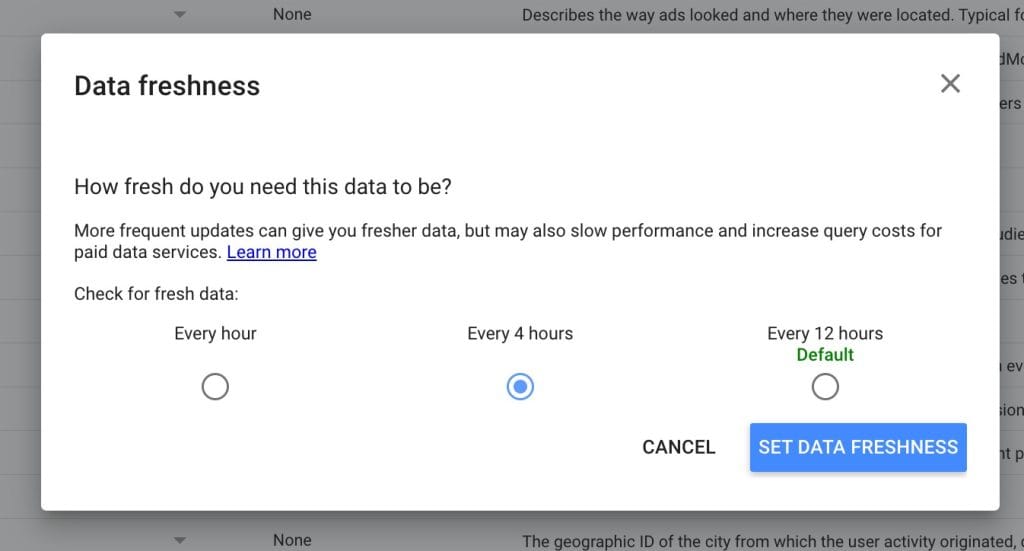This screenshot has height=551, width=1024.
Task: Select the Every hour radio button
Action: pos(215,386)
